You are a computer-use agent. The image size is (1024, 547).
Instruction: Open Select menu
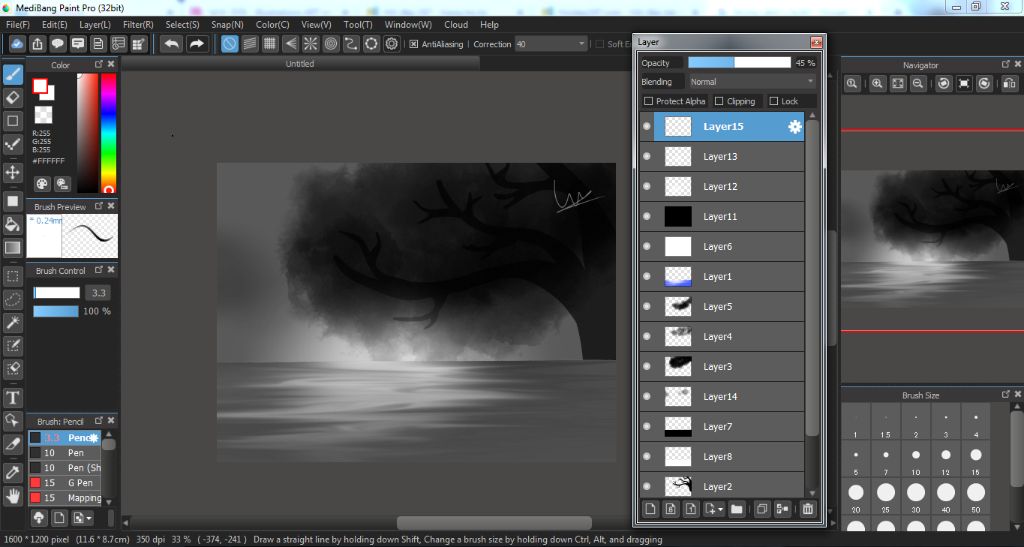(x=182, y=25)
